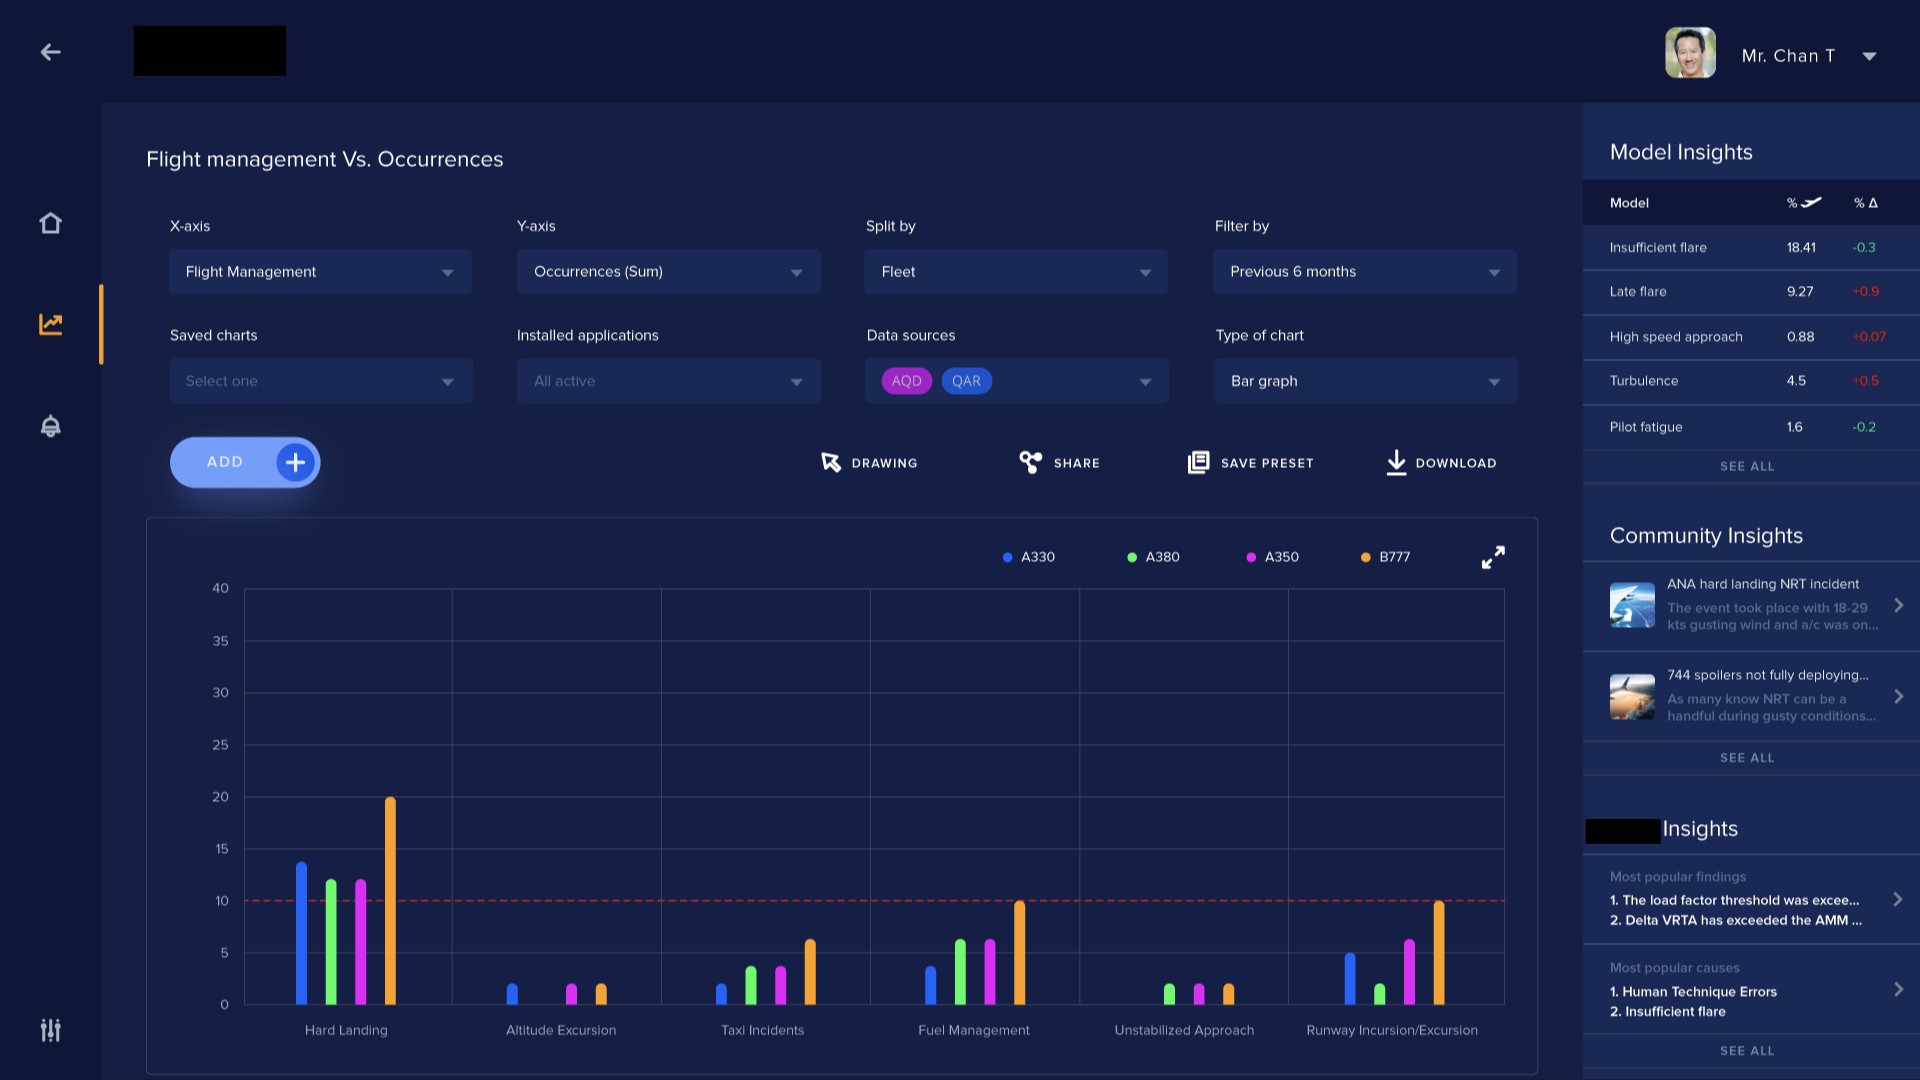Image resolution: width=1920 pixels, height=1080 pixels.
Task: Click SEE ALL under Community Insights
Action: pyautogui.click(x=1747, y=758)
